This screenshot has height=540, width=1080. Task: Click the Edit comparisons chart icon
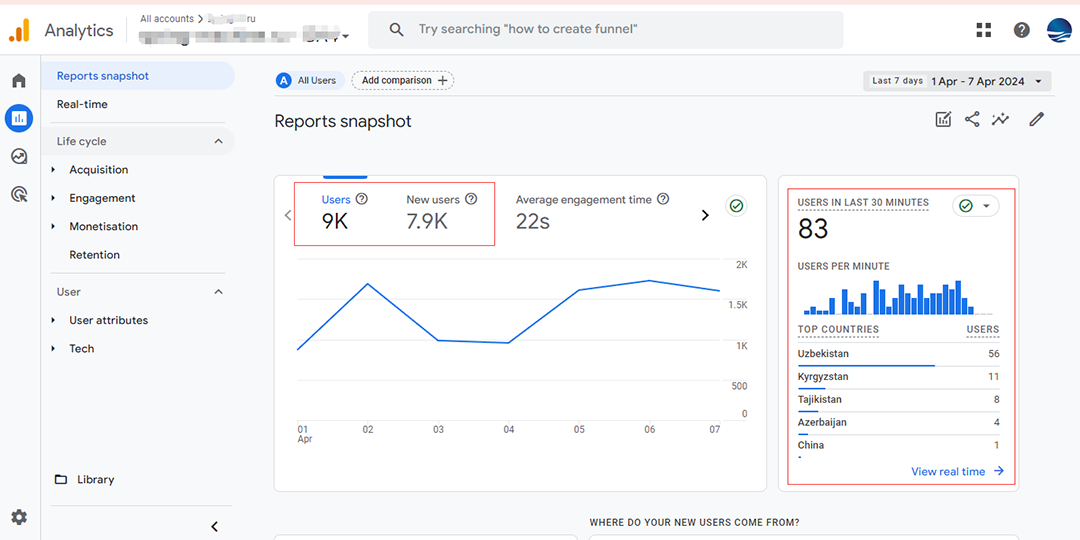[943, 120]
